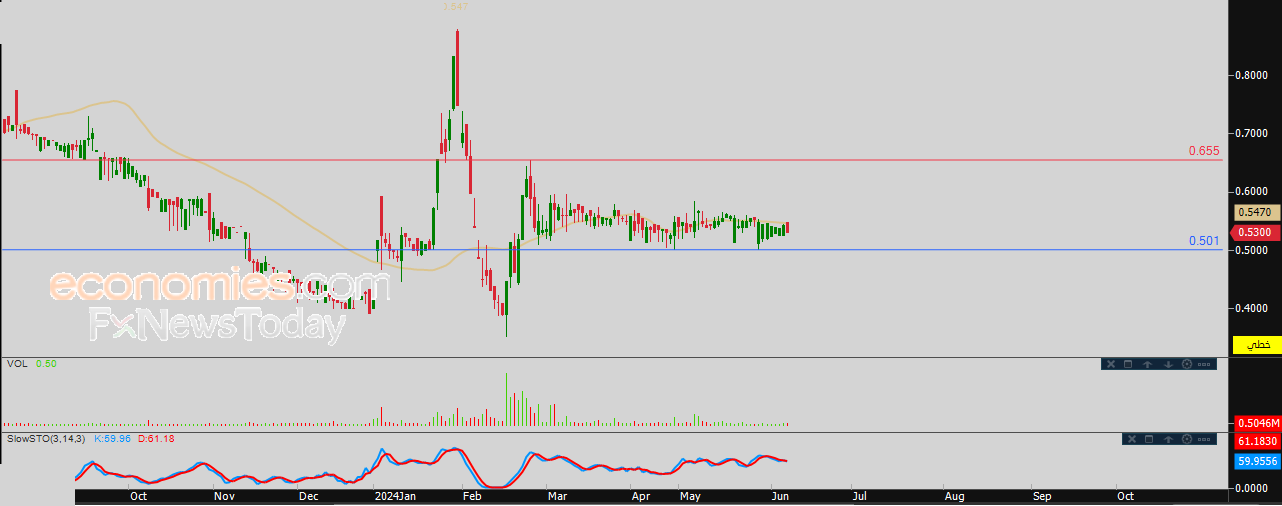Click the VOL indicator label
Viewport: 1282px width, 506px height.
pyautogui.click(x=17, y=364)
